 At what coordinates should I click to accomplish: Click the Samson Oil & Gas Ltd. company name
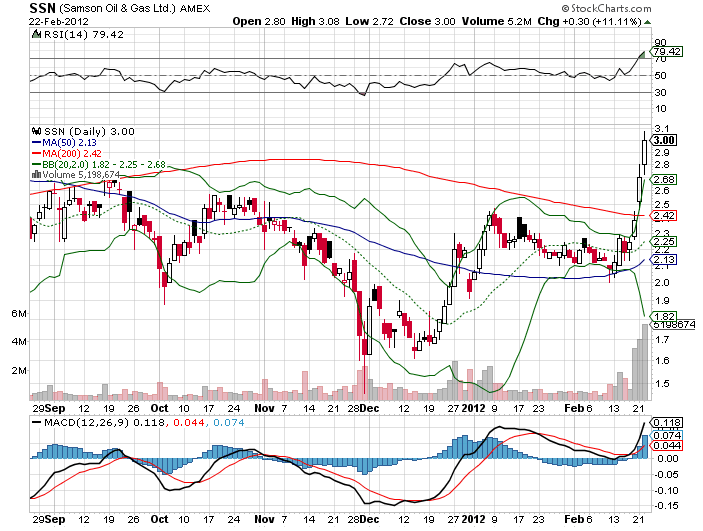click(x=117, y=8)
